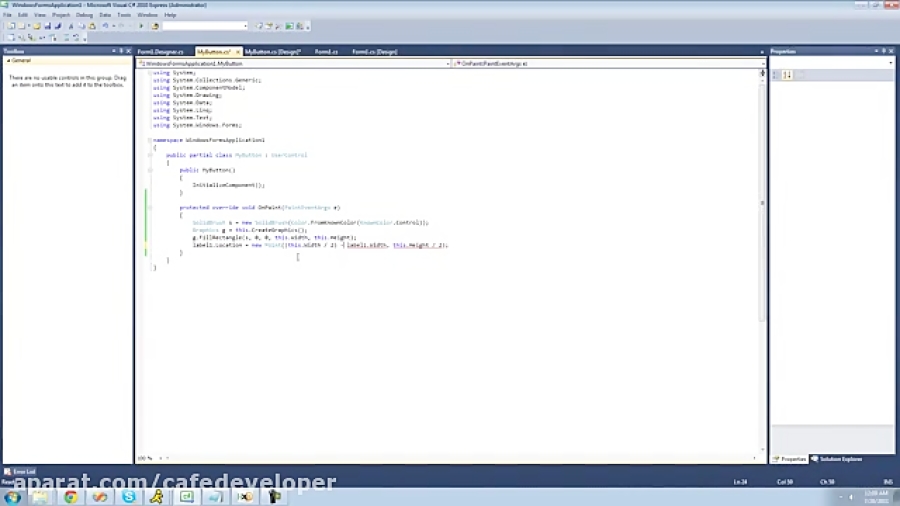Viewport: 900px width, 506px height.
Task: Click the Cut scissors icon
Action: point(71,26)
